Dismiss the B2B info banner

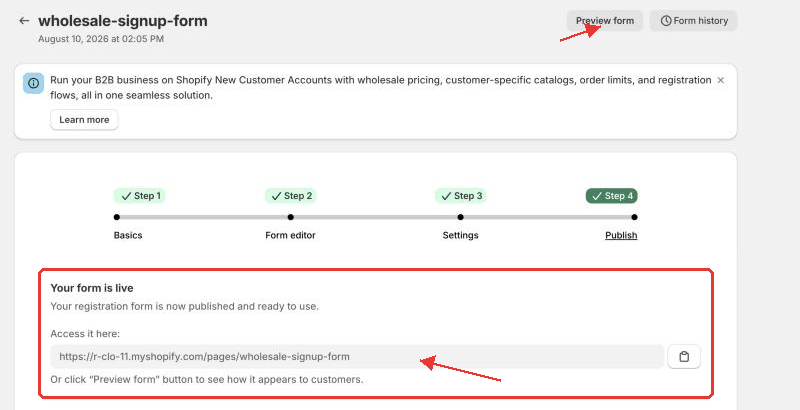pos(720,80)
